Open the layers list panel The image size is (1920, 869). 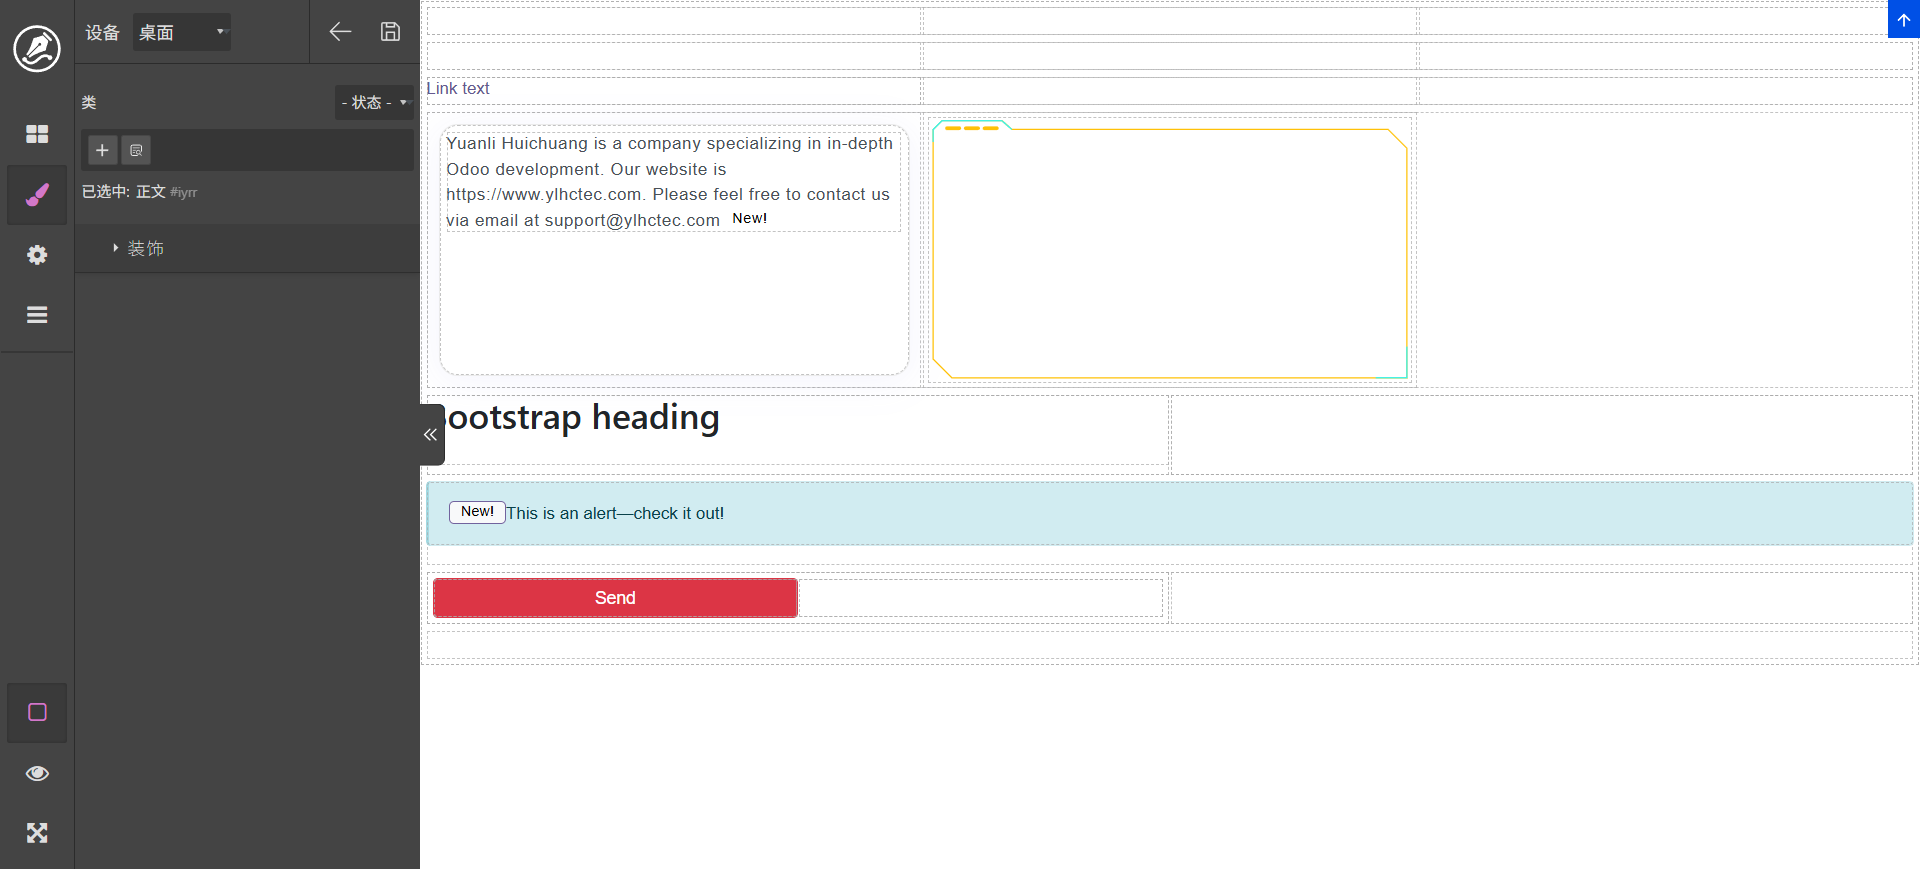[37, 315]
